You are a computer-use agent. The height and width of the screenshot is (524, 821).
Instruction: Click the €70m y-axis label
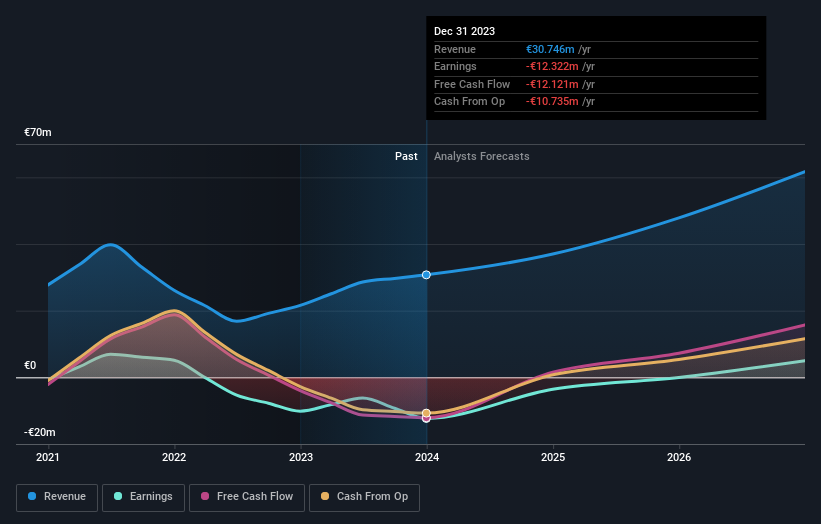click(38, 132)
